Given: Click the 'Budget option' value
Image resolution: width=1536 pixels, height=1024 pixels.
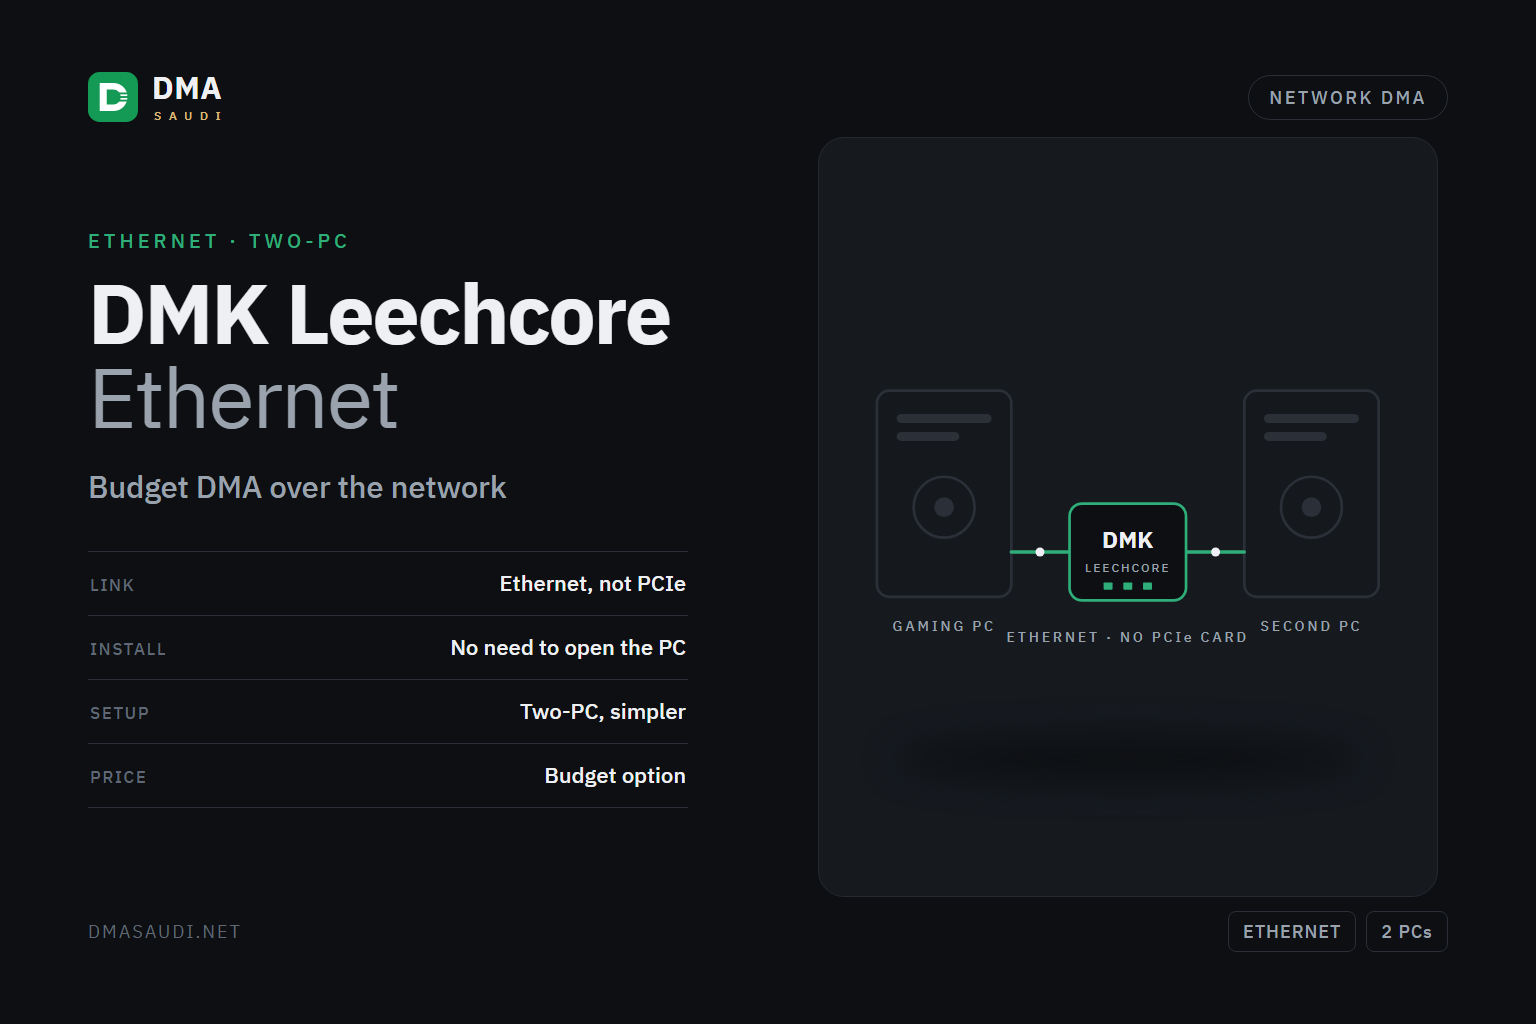Looking at the screenshot, I should [x=615, y=776].
